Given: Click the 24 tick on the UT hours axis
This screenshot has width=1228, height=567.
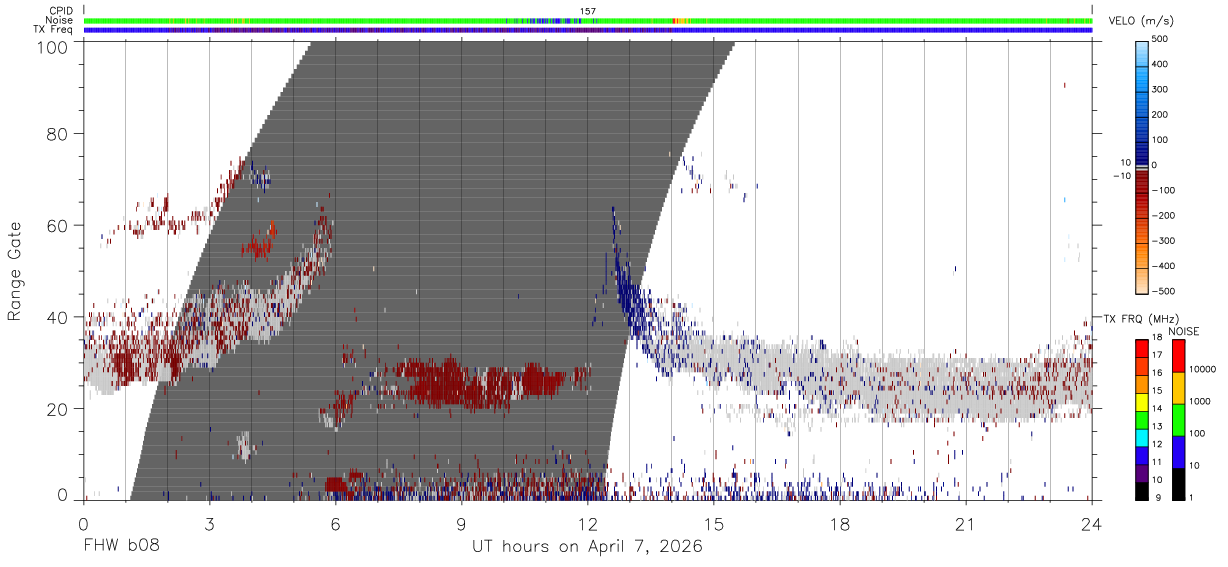Looking at the screenshot, I should coord(1091,524).
